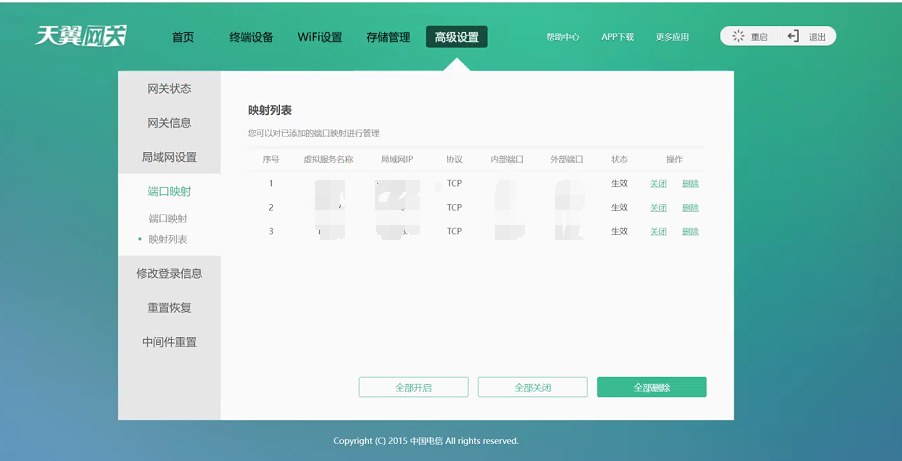Click green 全部删除 button
The image size is (902, 461).
point(651,387)
